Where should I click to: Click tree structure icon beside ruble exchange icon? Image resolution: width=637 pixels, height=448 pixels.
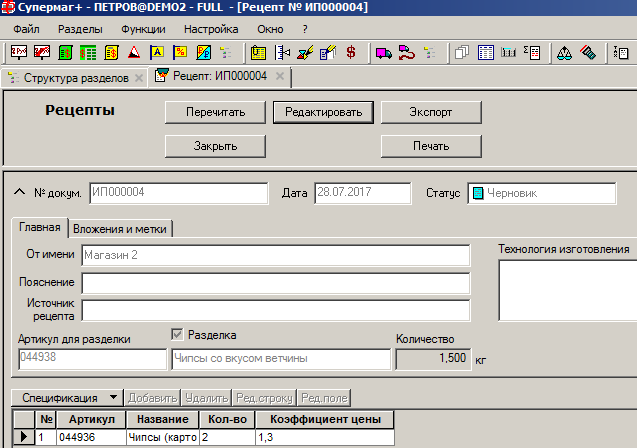coord(225,52)
